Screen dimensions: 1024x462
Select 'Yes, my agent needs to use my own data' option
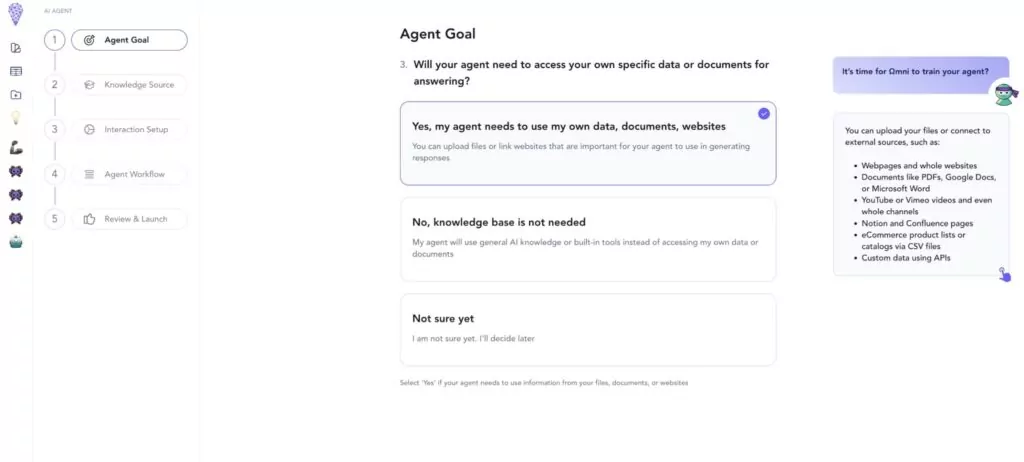pos(588,143)
